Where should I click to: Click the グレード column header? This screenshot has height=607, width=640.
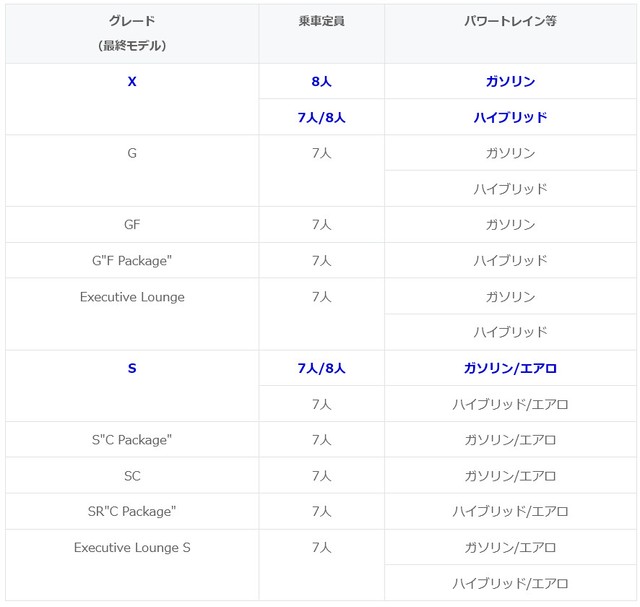[x=132, y=21]
